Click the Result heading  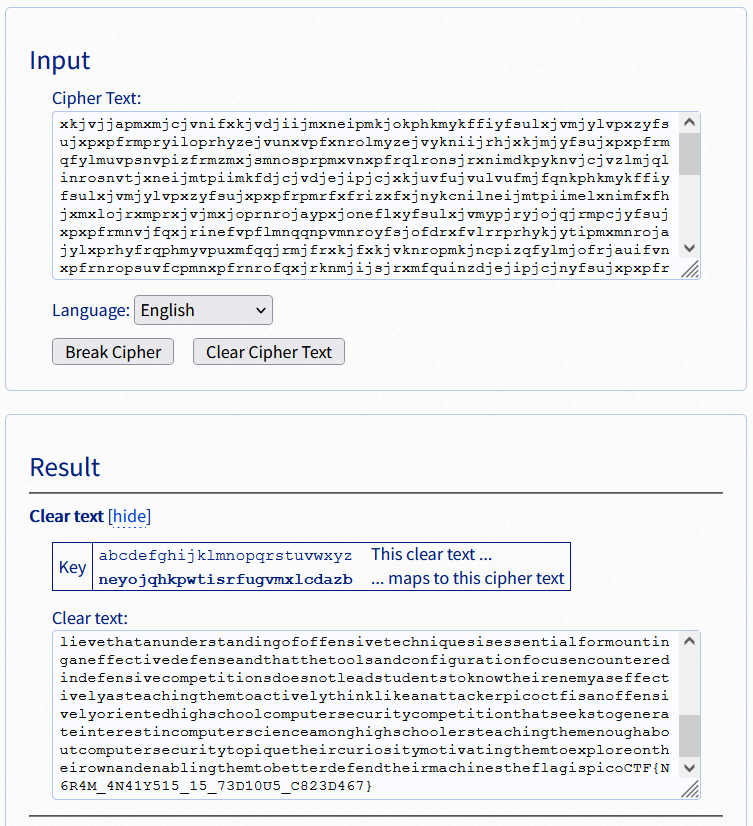pyautogui.click(x=65, y=467)
